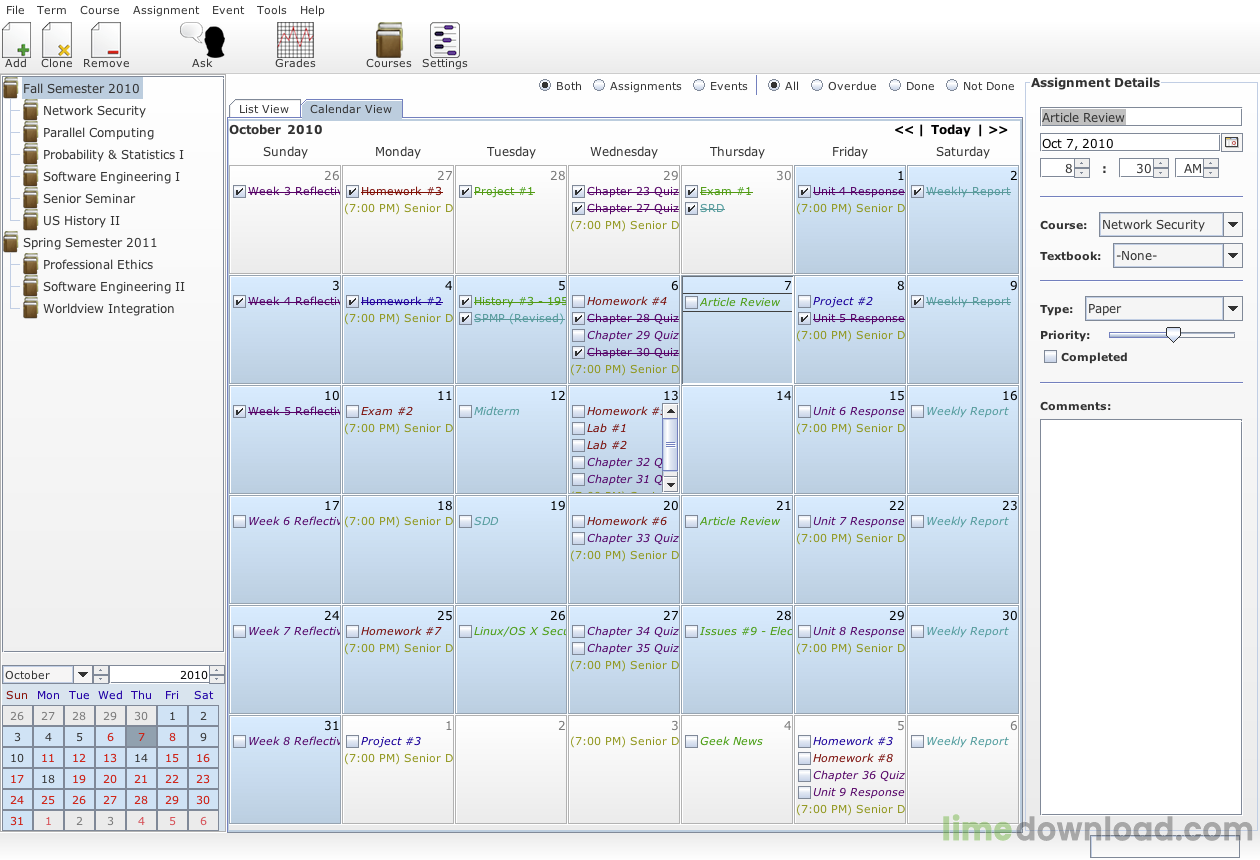The image size is (1260, 860).
Task: Open the Settings sliders icon
Action: [445, 40]
